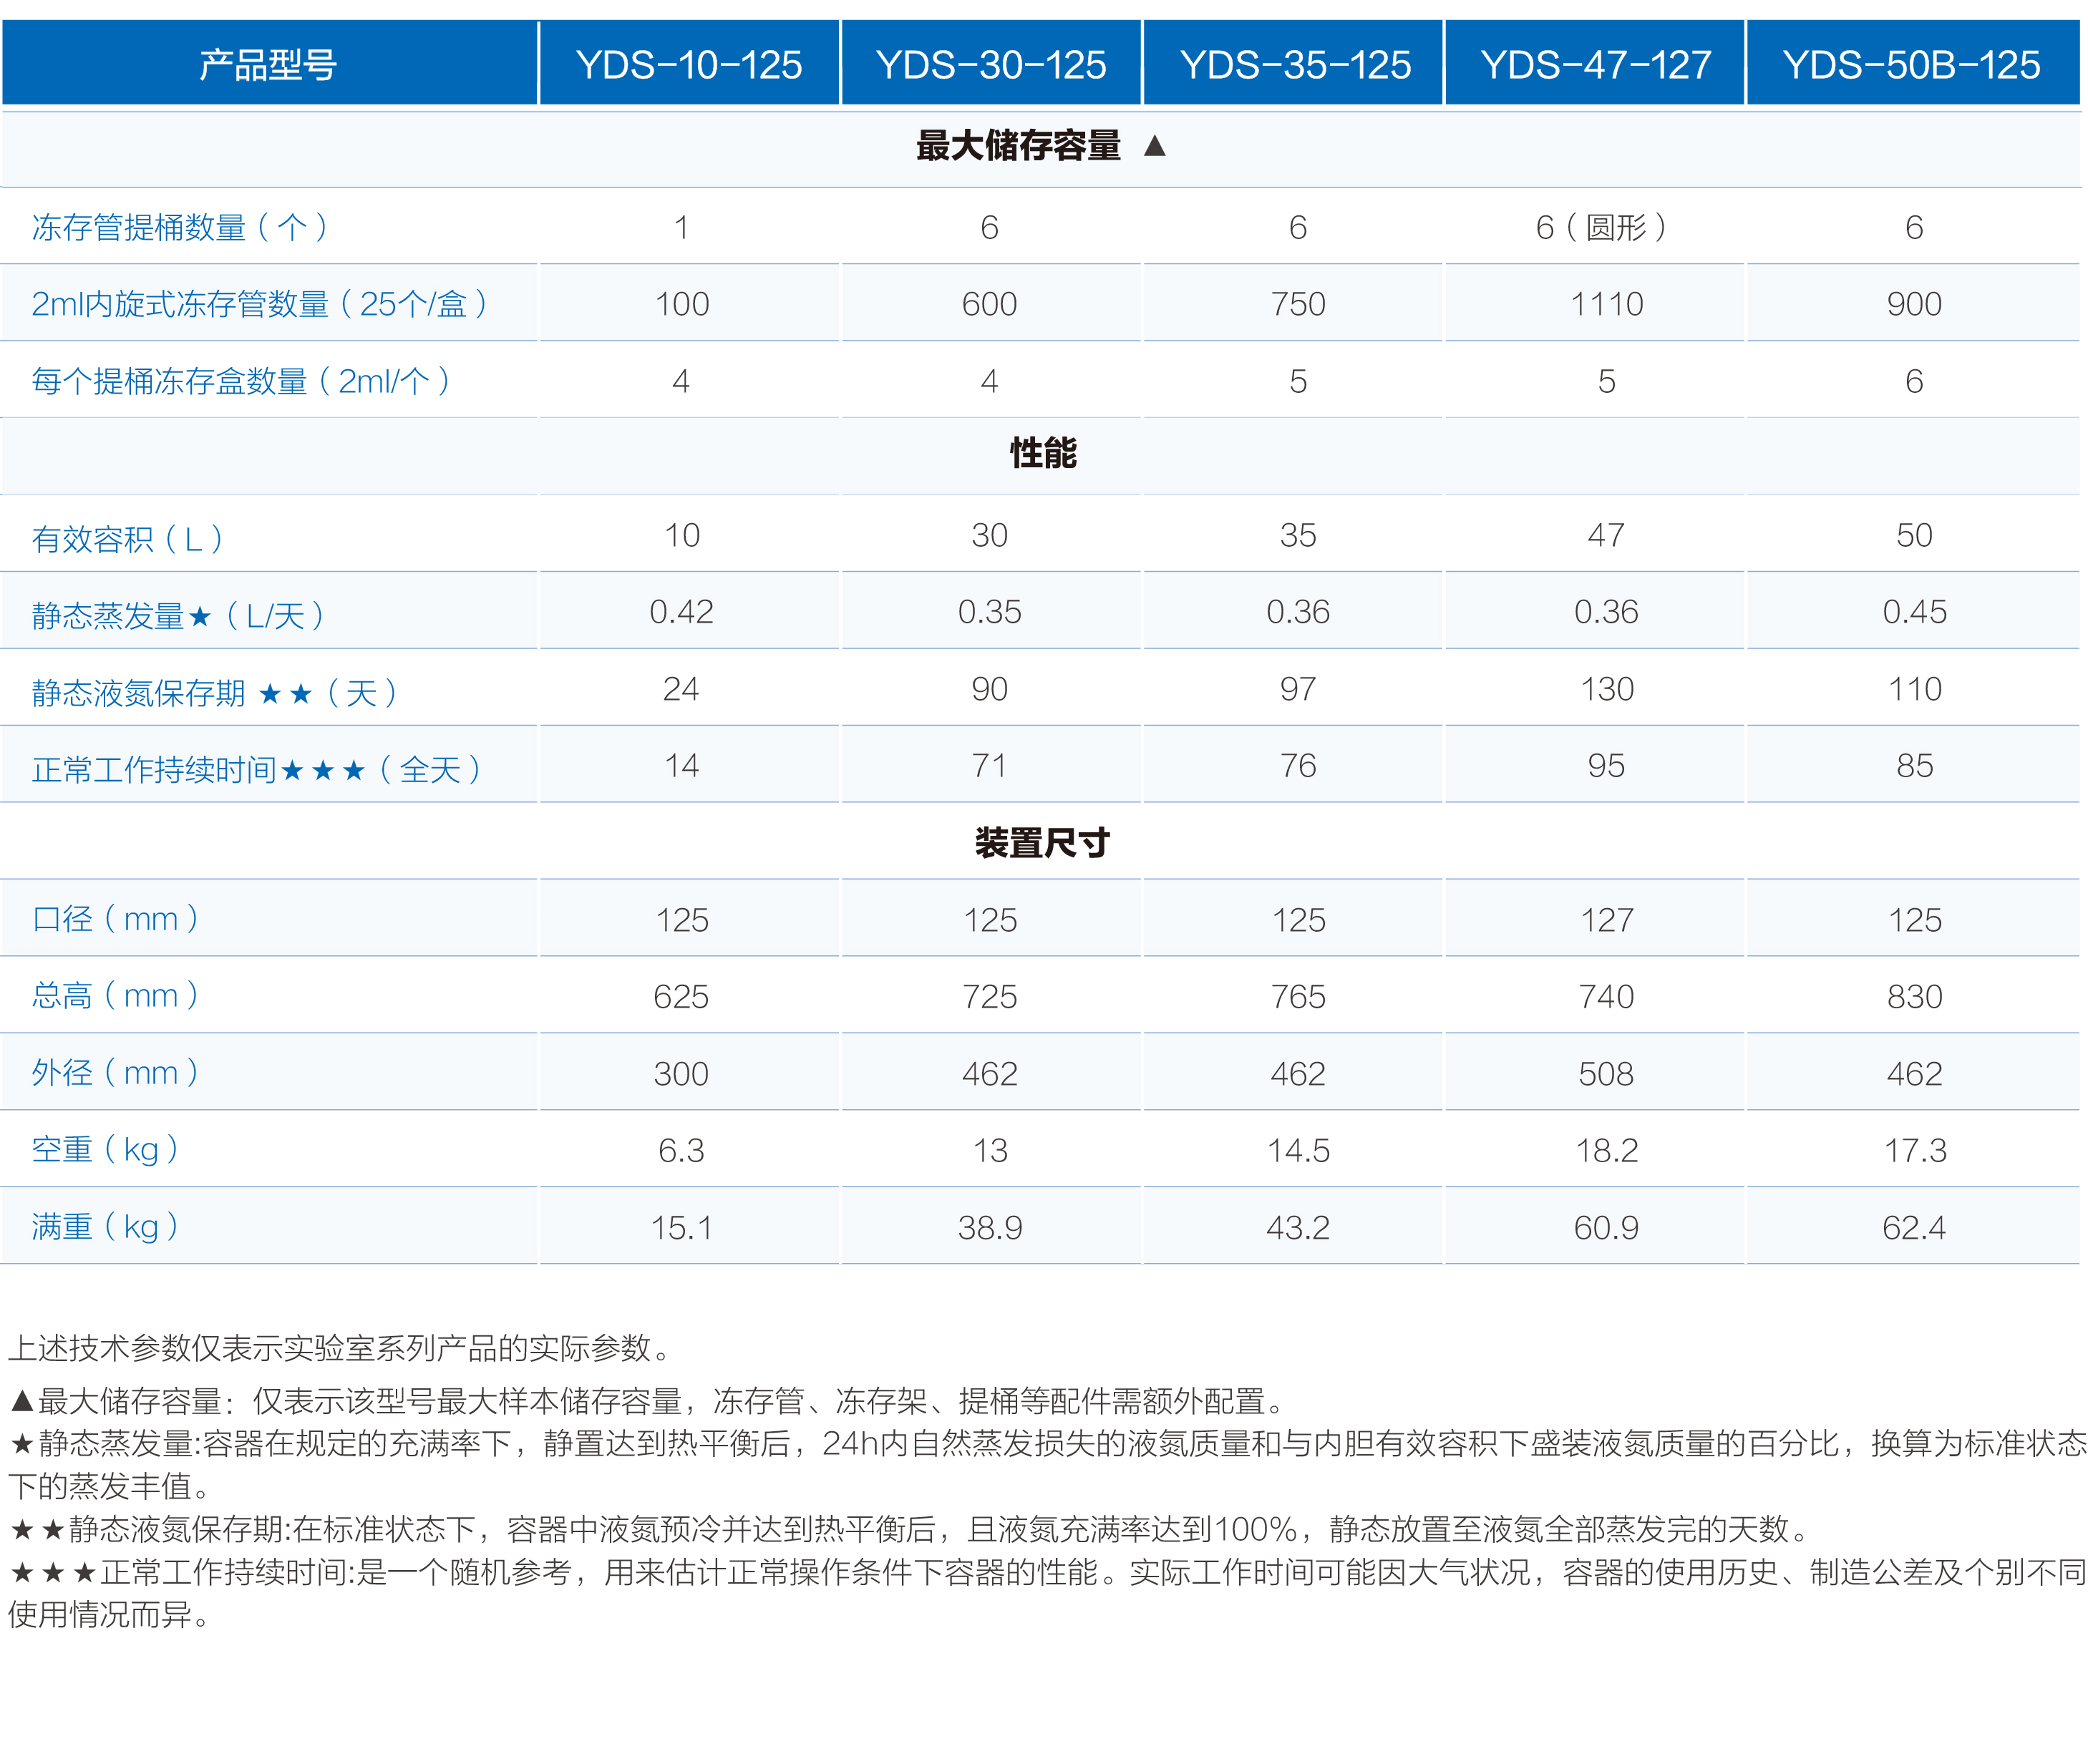Click the 产品型号 header cell
The image size is (2088, 1764).
(x=269, y=64)
